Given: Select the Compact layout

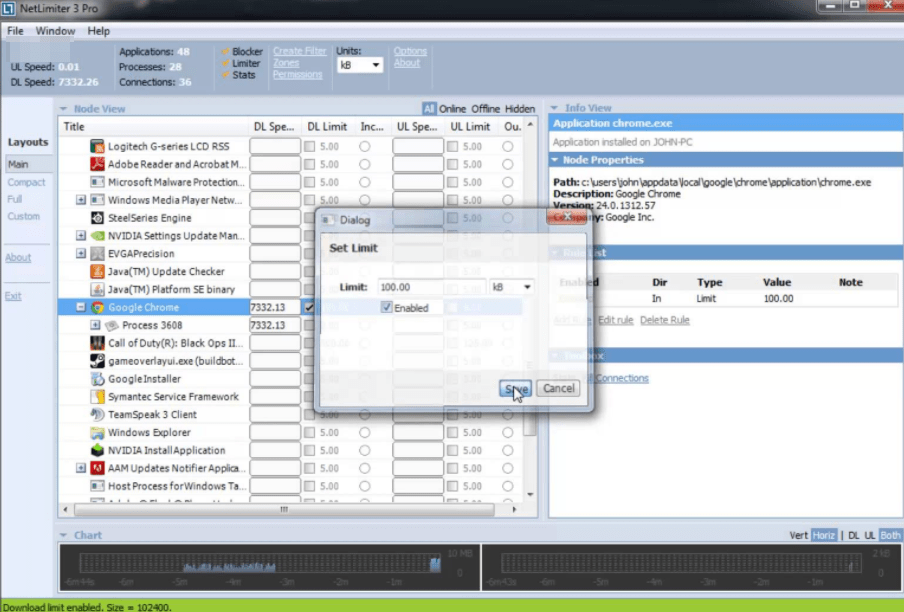Looking at the screenshot, I should (26, 182).
